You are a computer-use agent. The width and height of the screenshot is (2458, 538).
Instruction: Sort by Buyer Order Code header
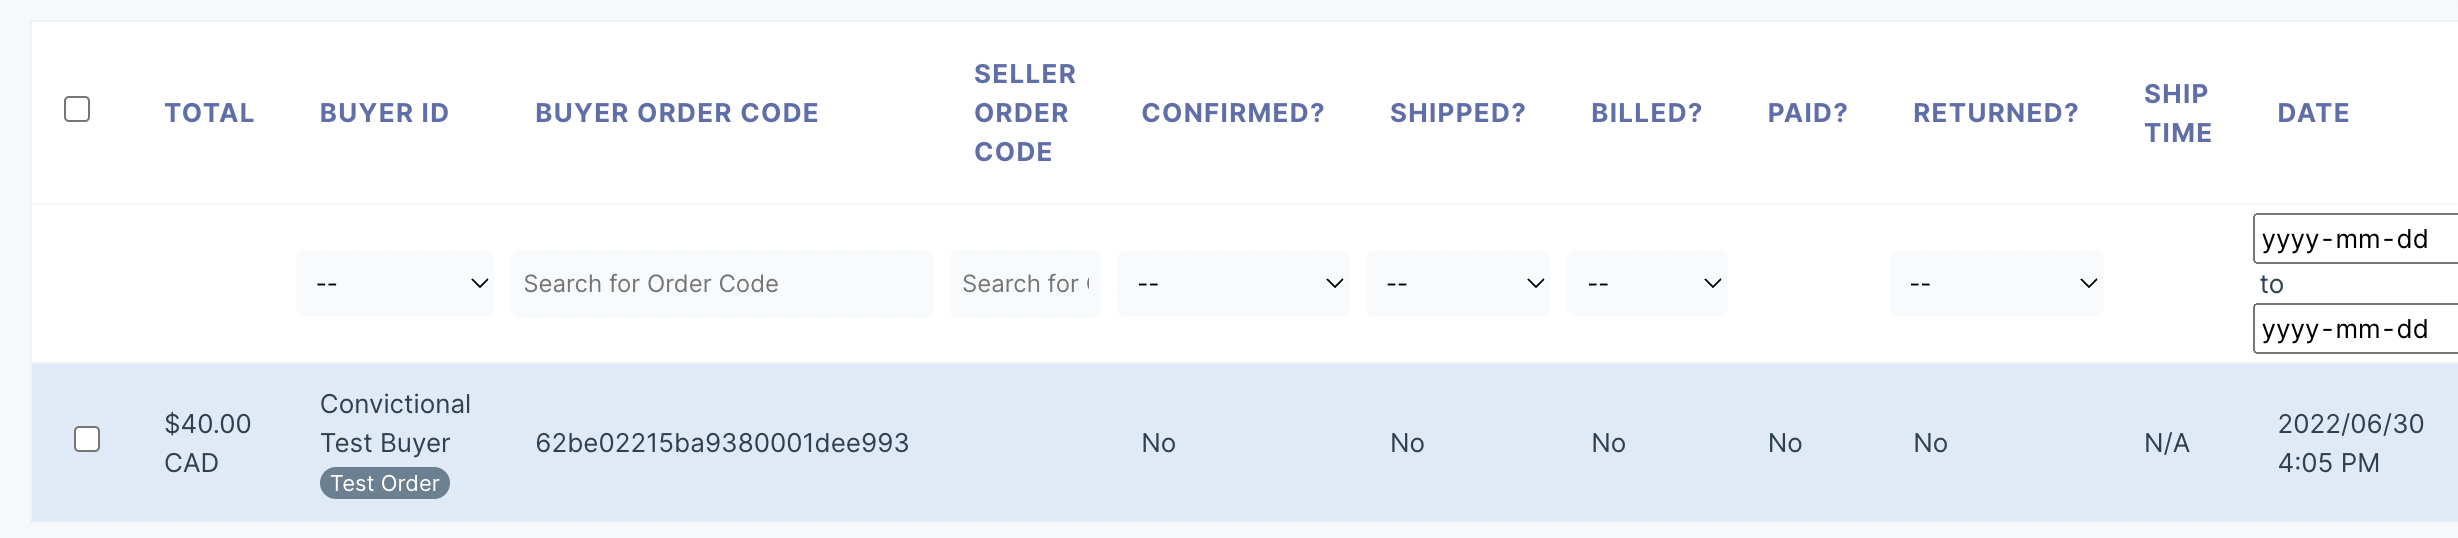click(x=676, y=113)
